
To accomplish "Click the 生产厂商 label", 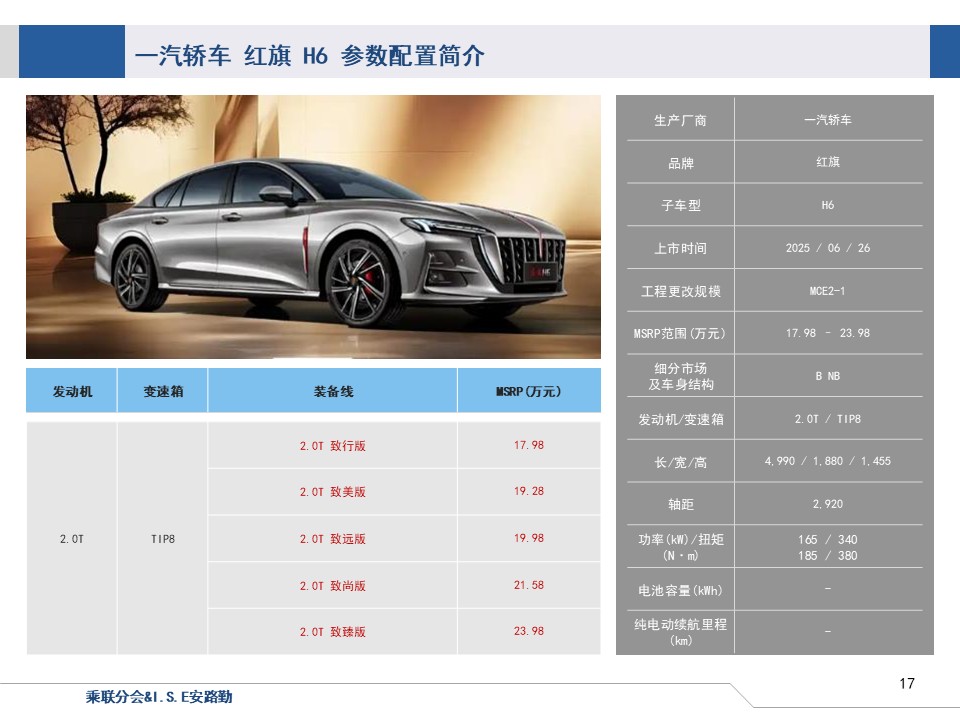I will click(680, 121).
